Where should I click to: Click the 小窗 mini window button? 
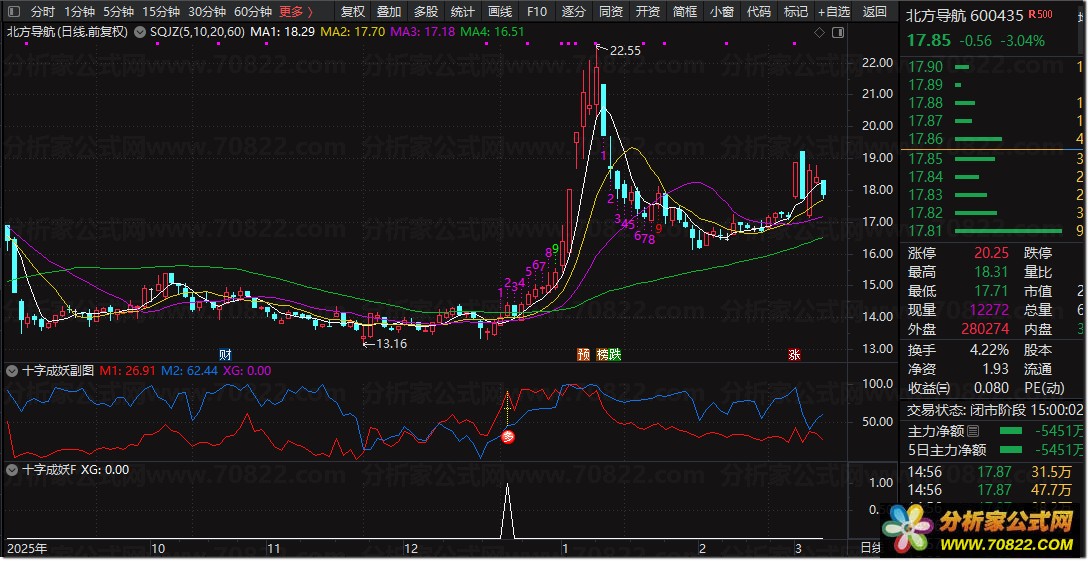pyautogui.click(x=722, y=11)
